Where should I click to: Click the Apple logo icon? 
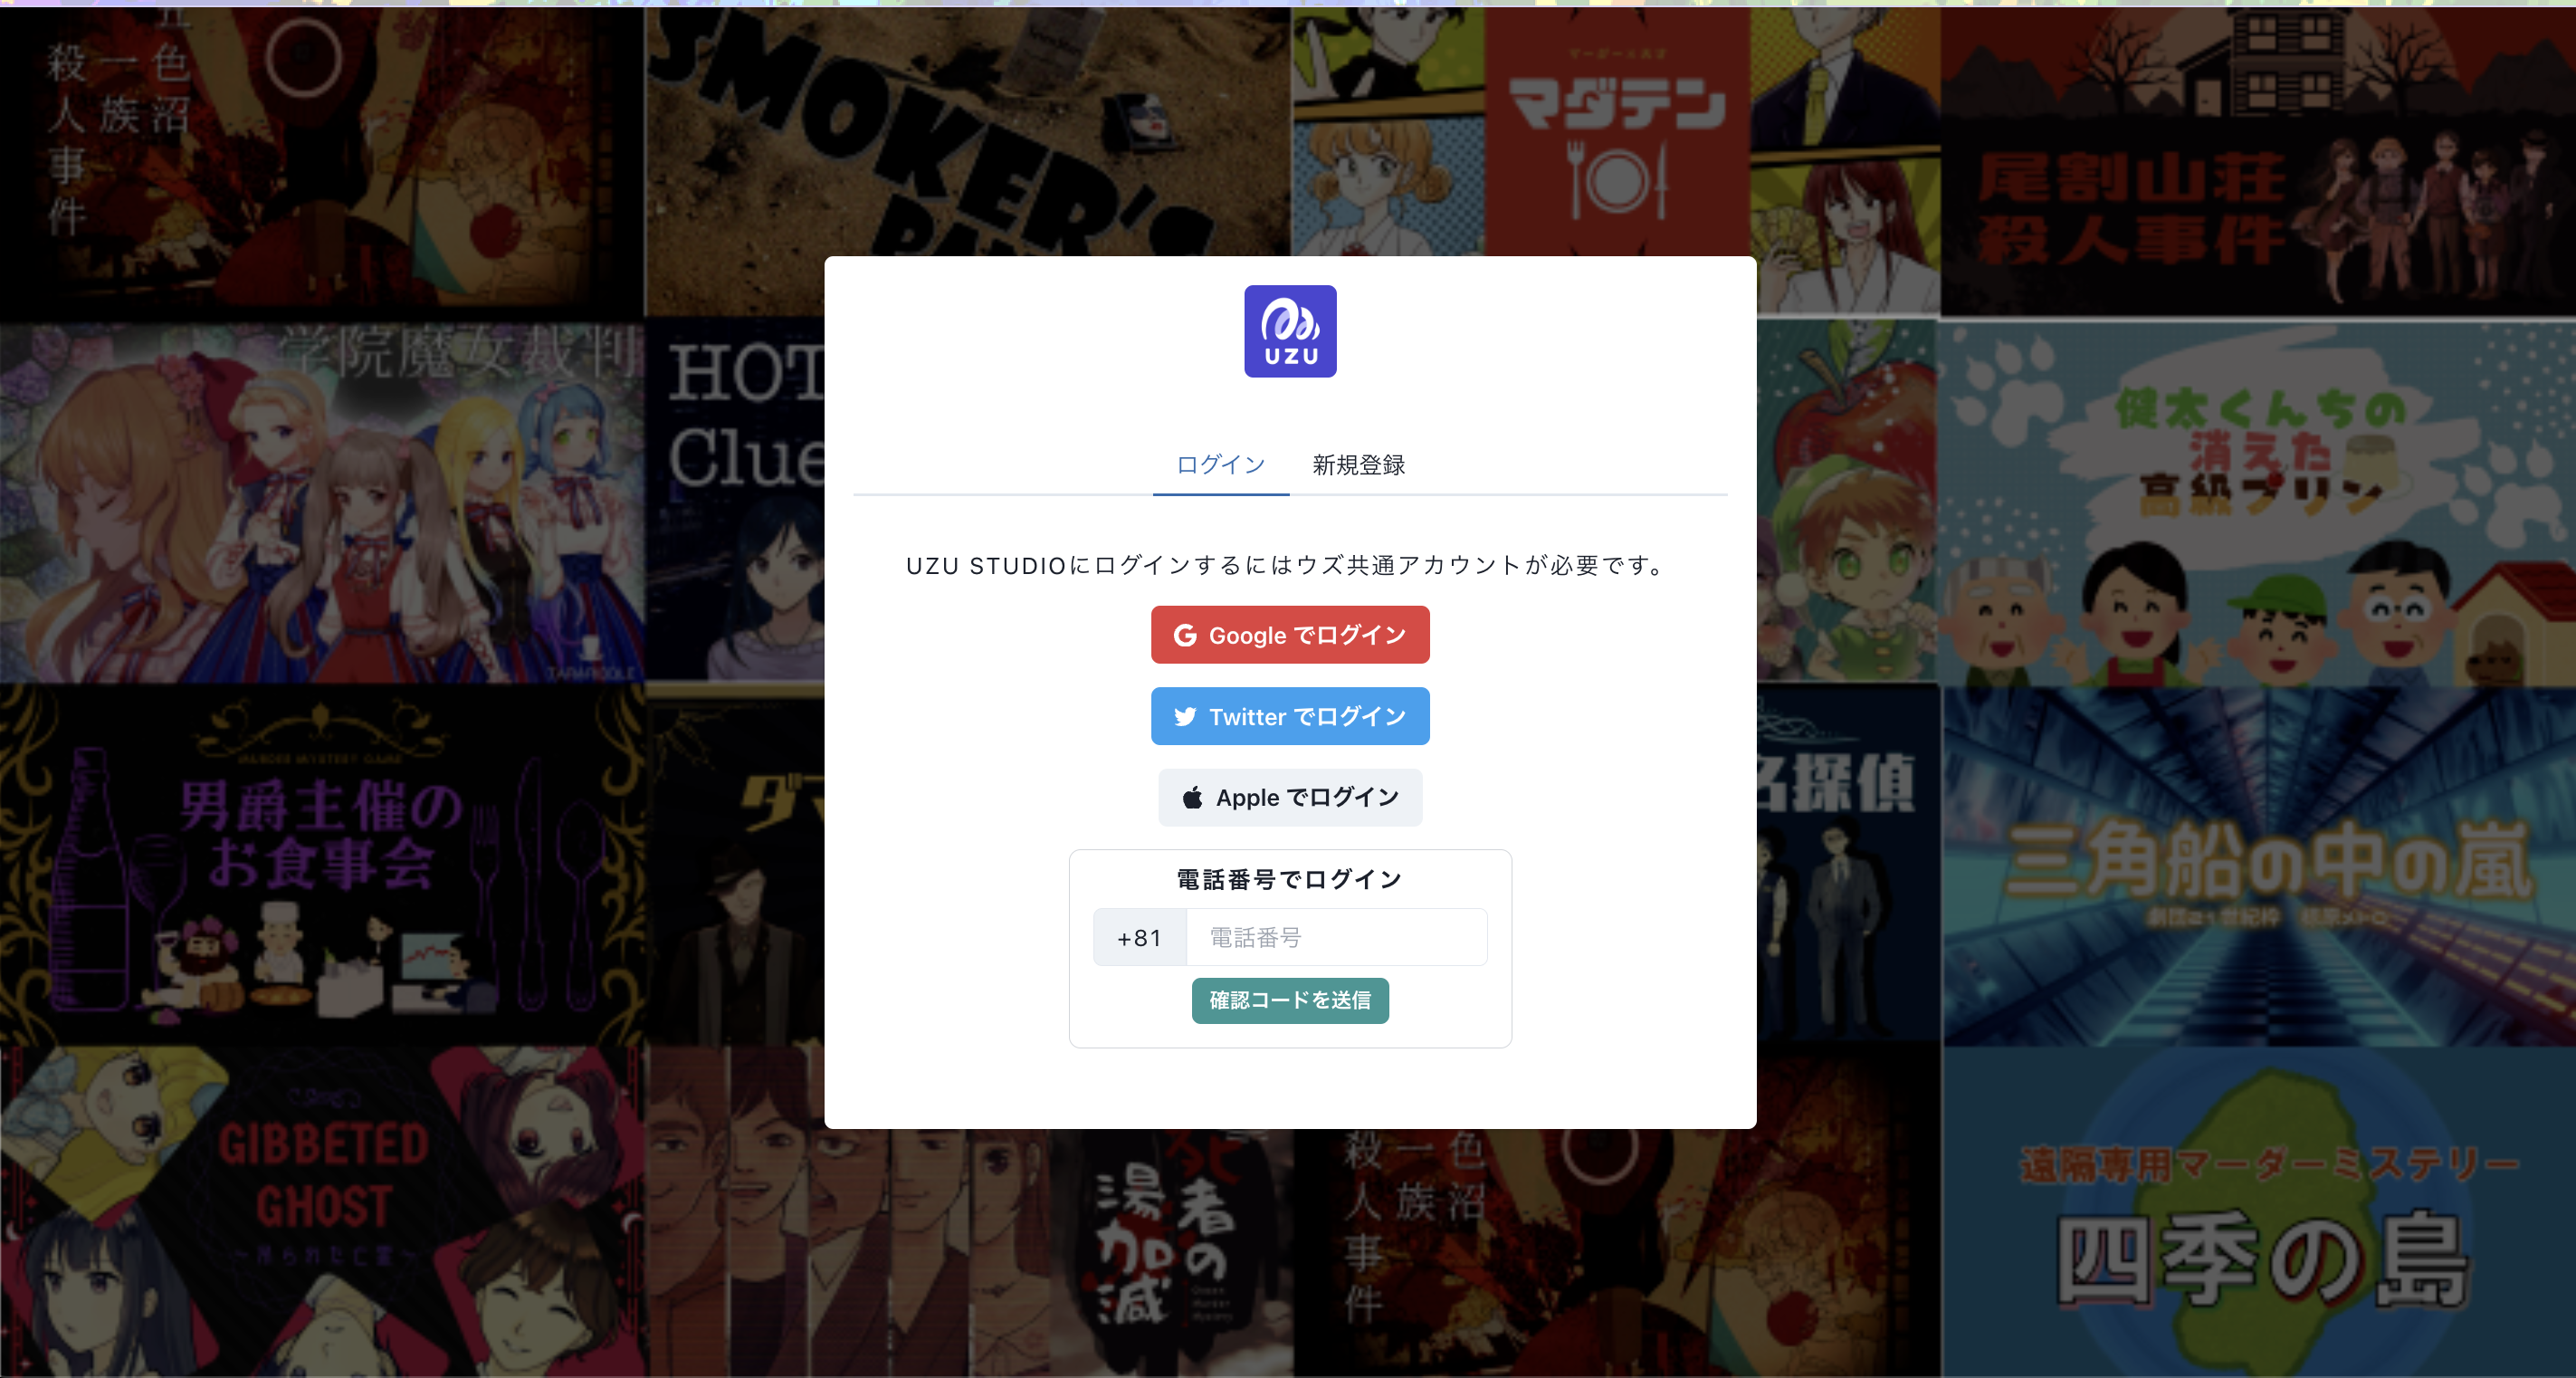(1192, 798)
